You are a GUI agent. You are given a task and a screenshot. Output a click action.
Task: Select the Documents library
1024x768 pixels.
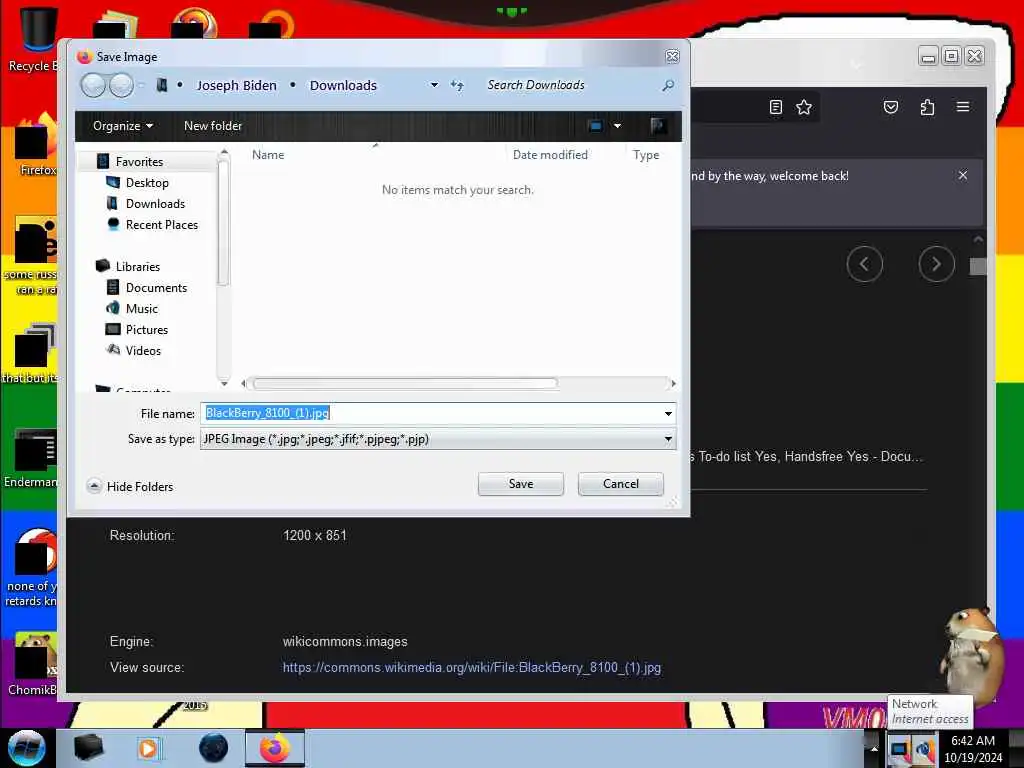coord(156,288)
